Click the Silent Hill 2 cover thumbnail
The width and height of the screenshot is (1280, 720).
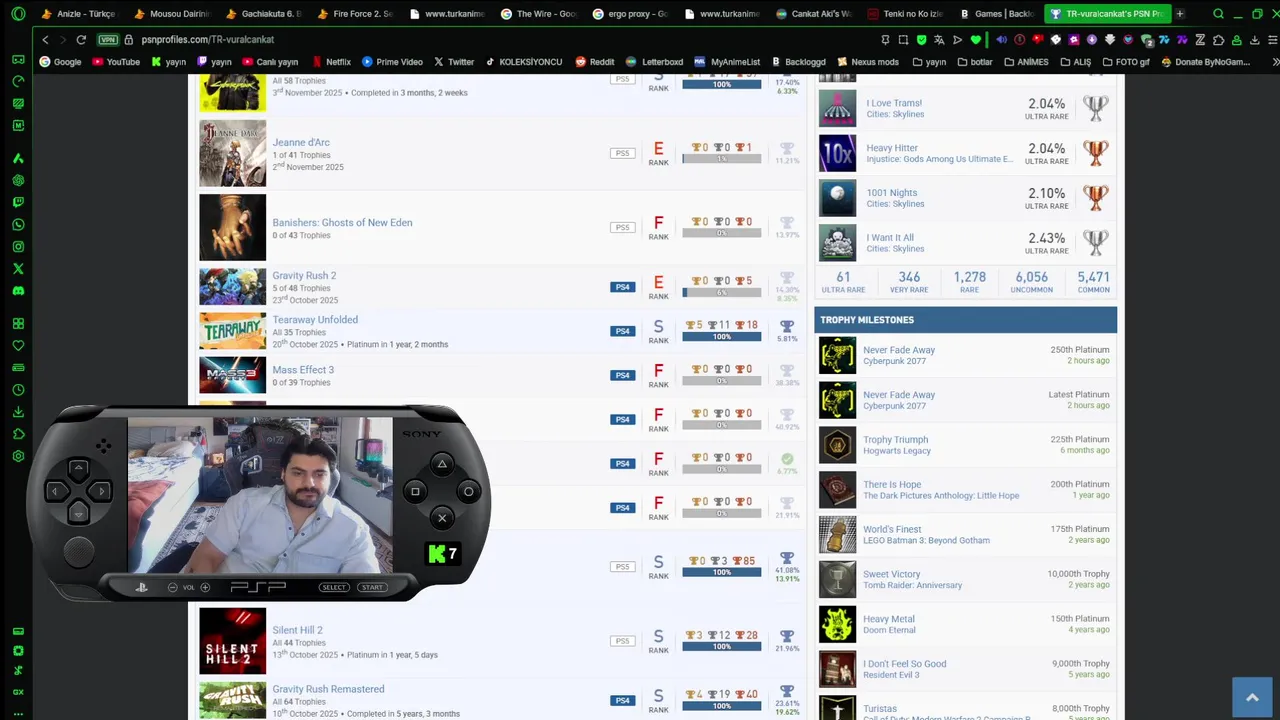click(232, 641)
